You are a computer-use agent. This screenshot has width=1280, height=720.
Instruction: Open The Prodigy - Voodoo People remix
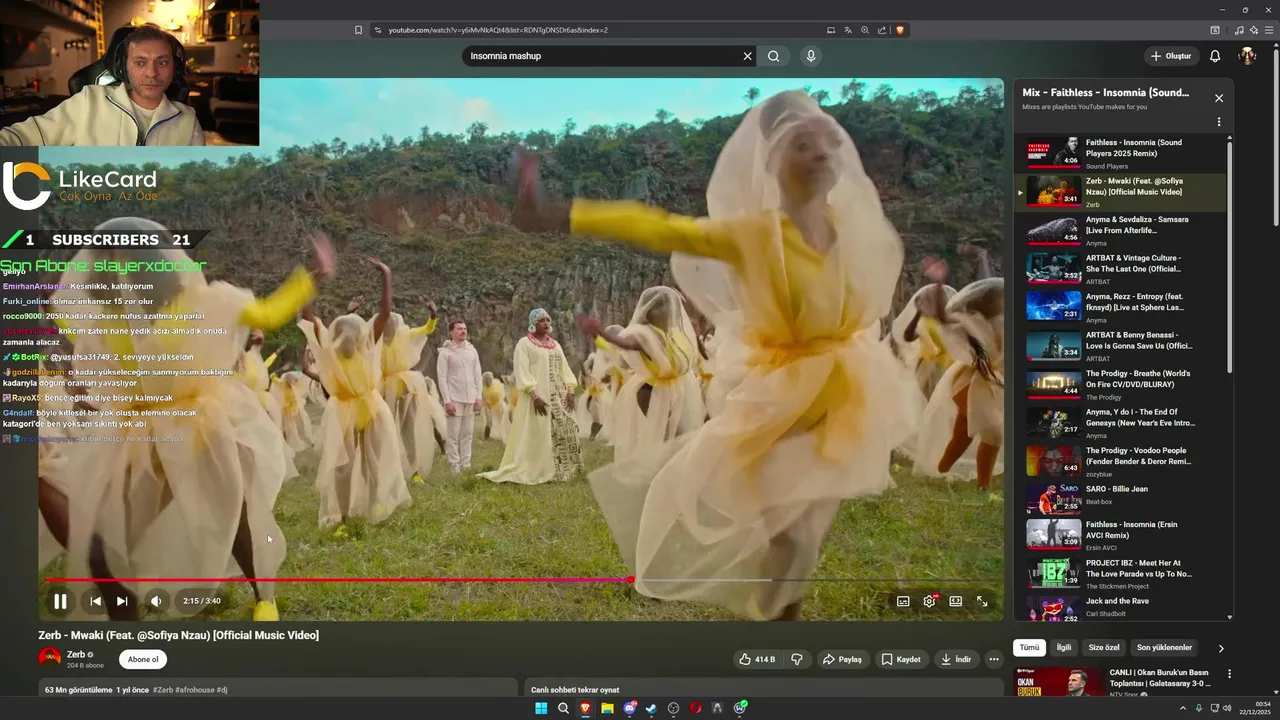[1120, 461]
